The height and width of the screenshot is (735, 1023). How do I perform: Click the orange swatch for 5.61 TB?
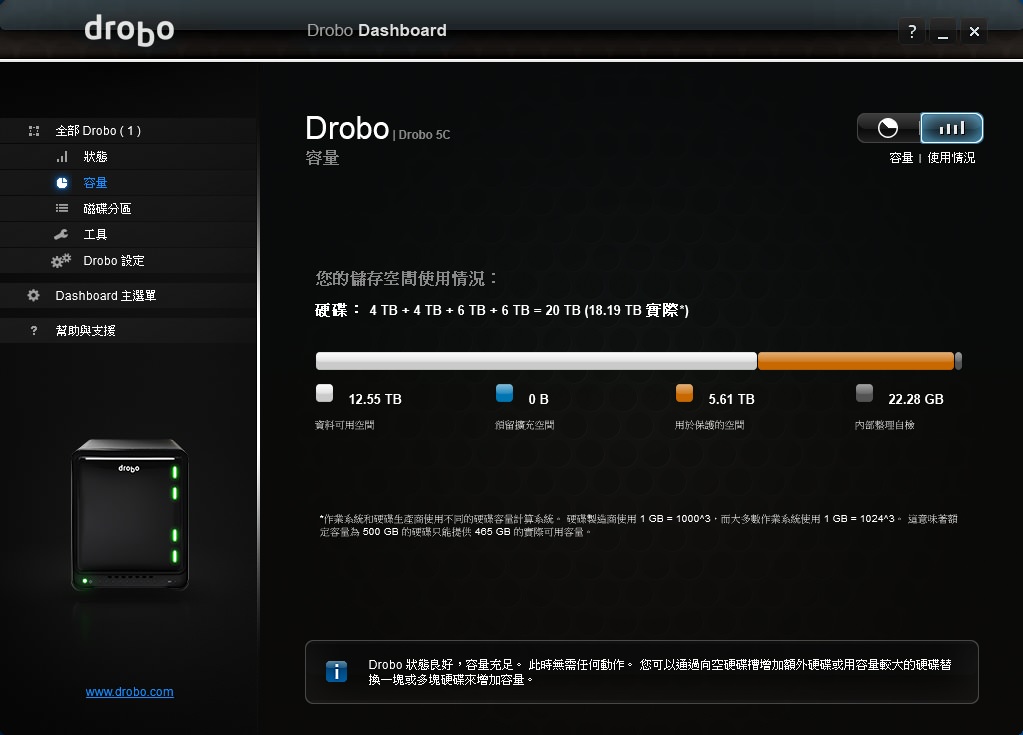(684, 393)
